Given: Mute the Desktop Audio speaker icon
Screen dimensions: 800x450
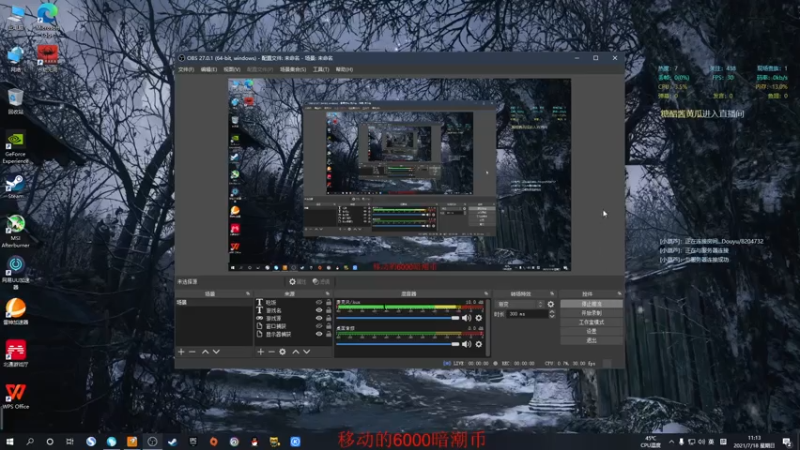Looking at the screenshot, I should [466, 344].
